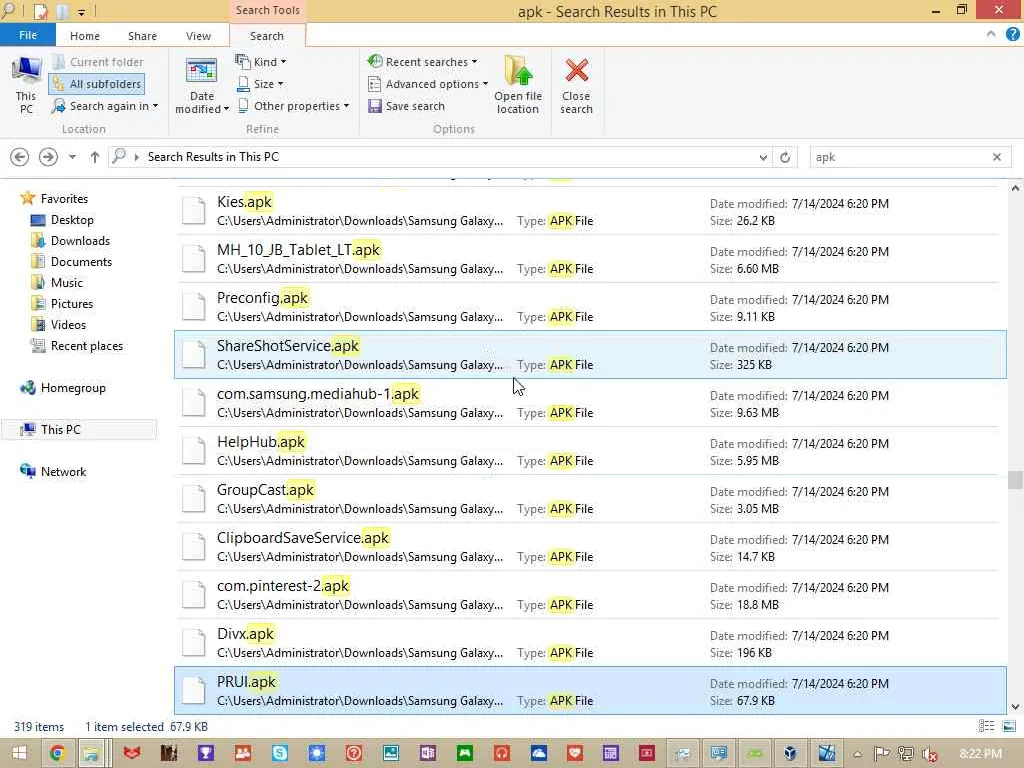Select com.pinterest-2.apk file

(x=589, y=595)
